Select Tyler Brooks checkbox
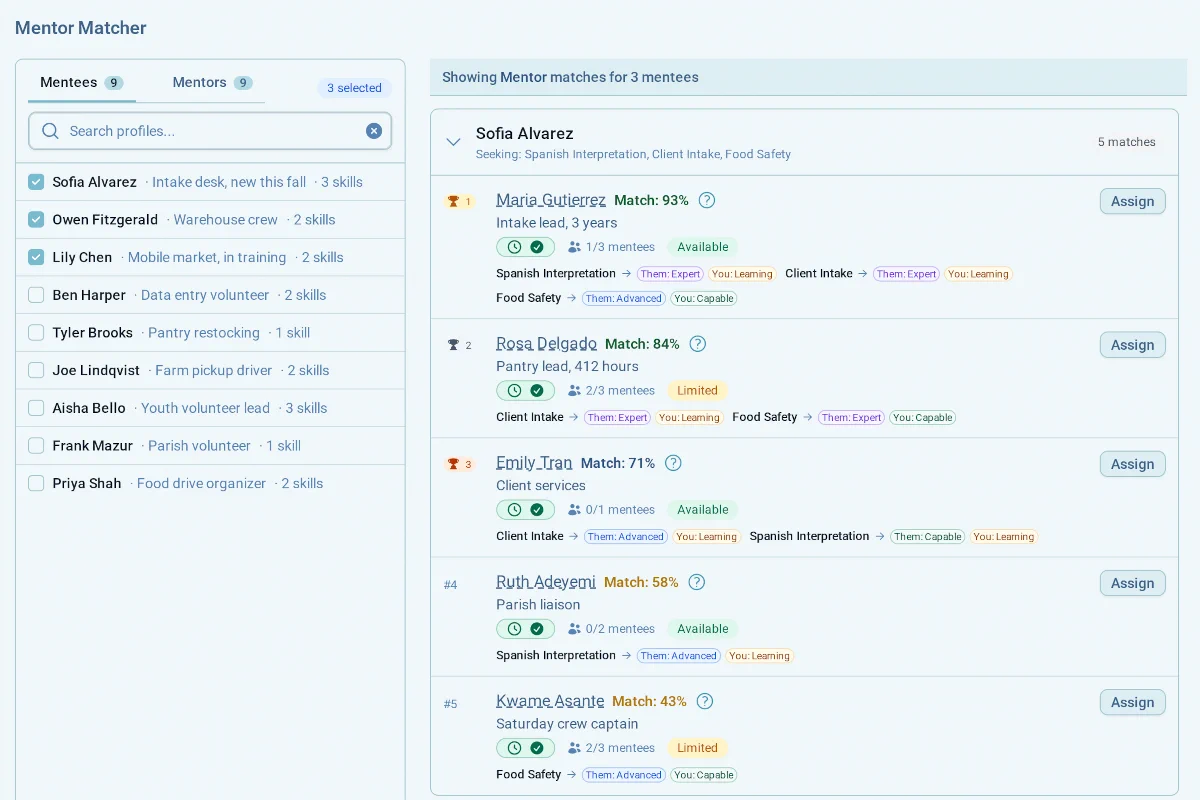Viewport: 1200px width, 800px height. click(x=36, y=333)
